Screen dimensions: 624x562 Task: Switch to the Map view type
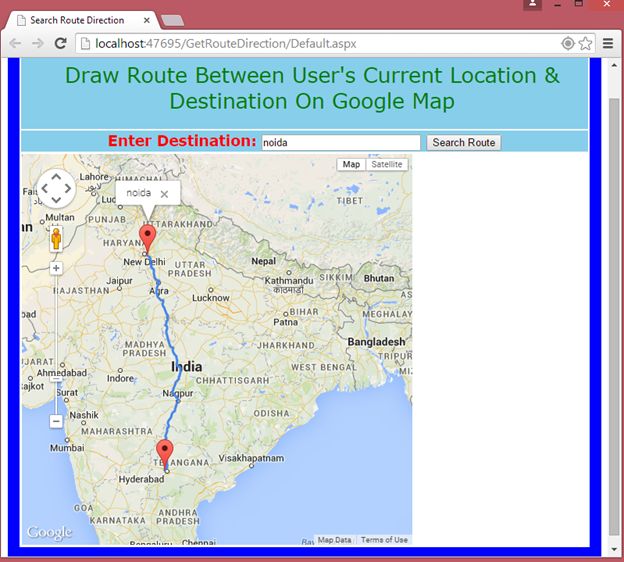coord(351,164)
